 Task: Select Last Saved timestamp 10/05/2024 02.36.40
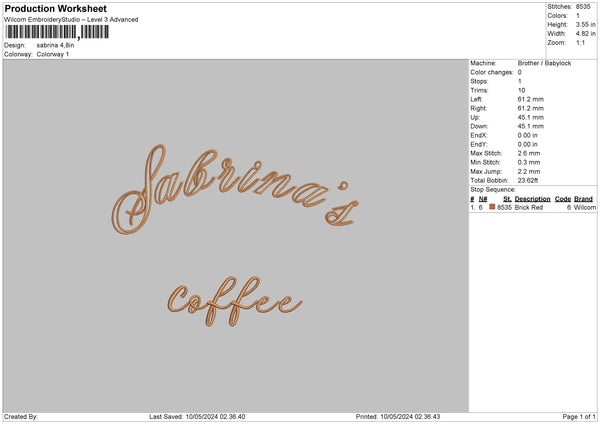(215, 417)
